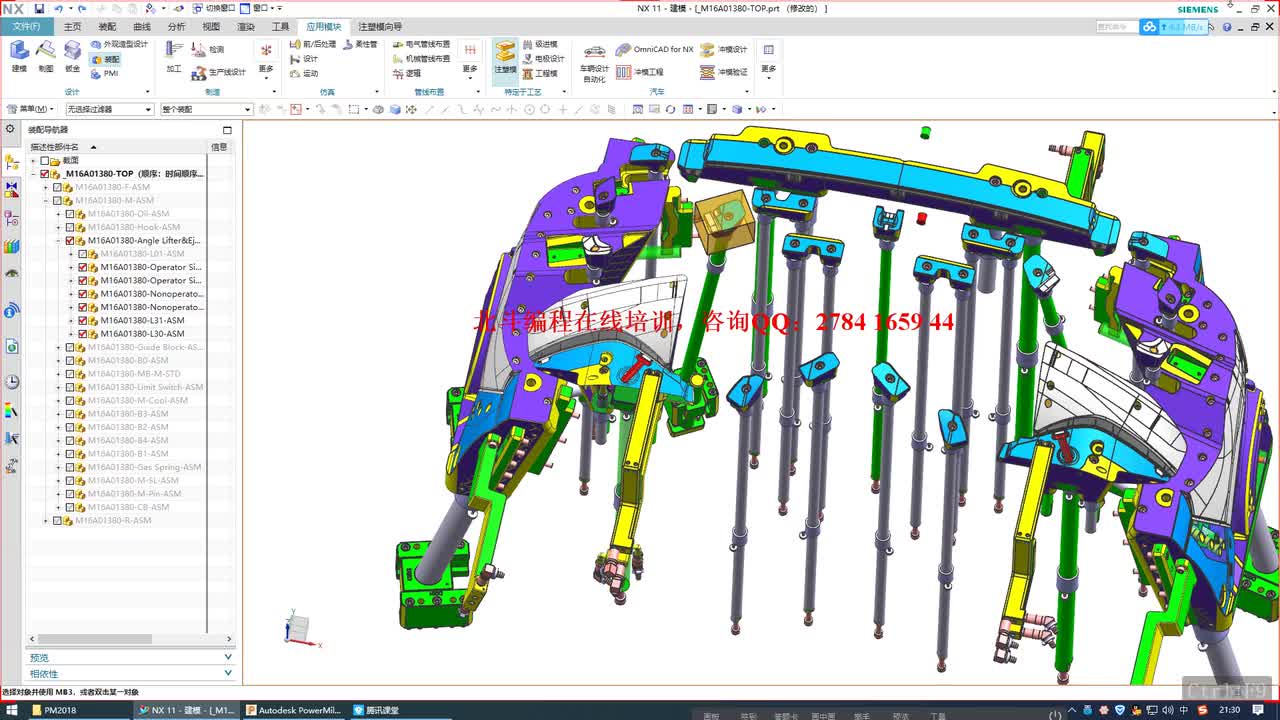
Task: Open 冲模设计 Die Design
Action: [x=724, y=49]
